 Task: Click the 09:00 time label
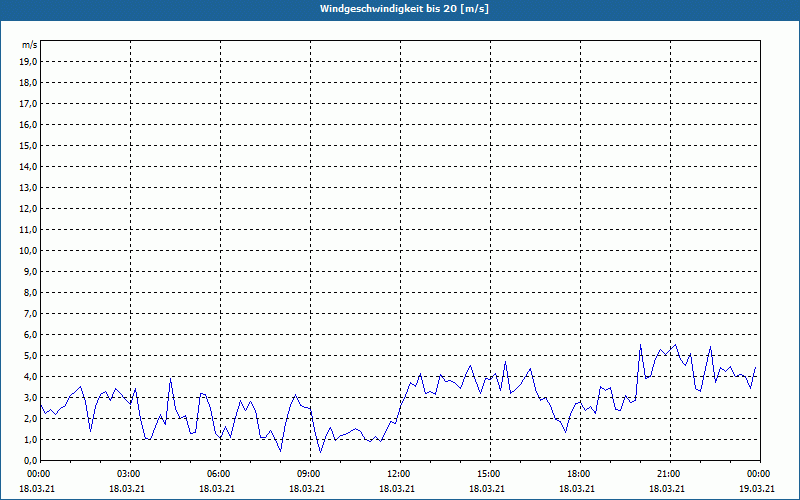tap(310, 474)
